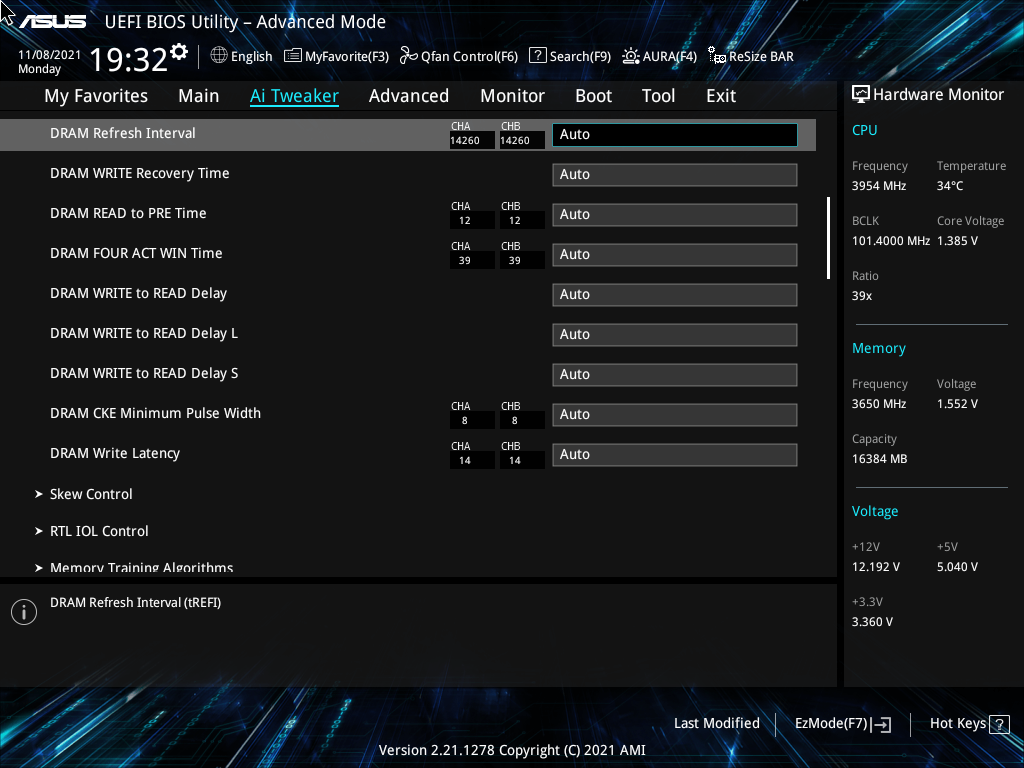
Task: Expand Skew Control submenu
Action: pos(91,494)
